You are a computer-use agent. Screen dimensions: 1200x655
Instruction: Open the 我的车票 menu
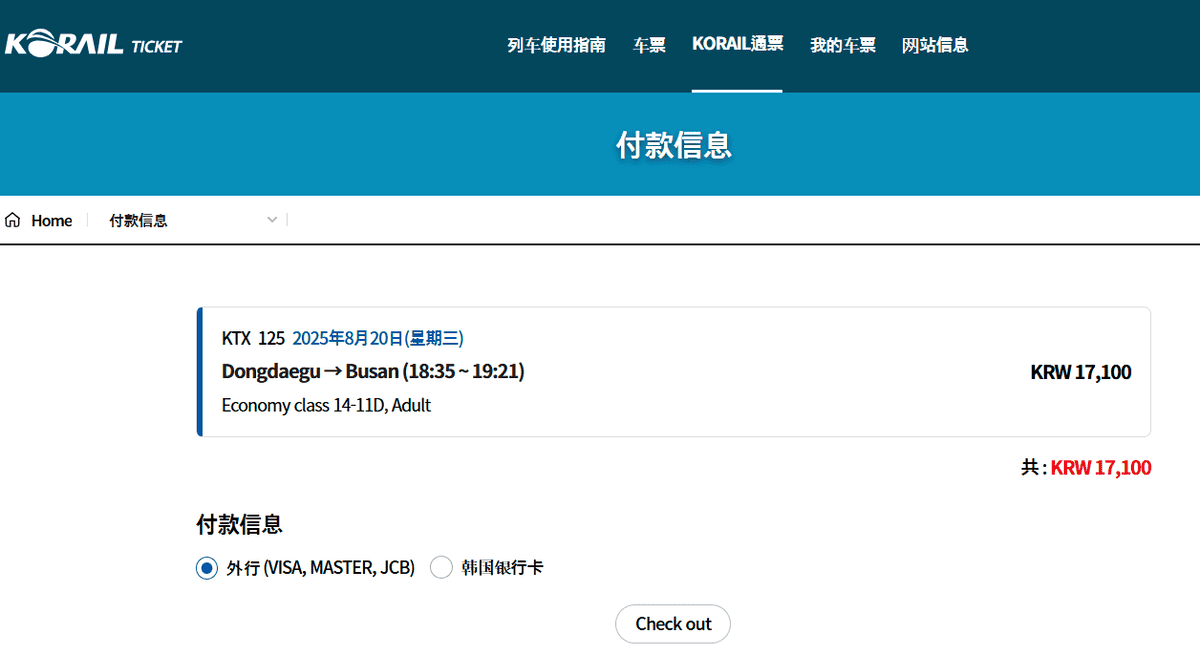coord(842,45)
